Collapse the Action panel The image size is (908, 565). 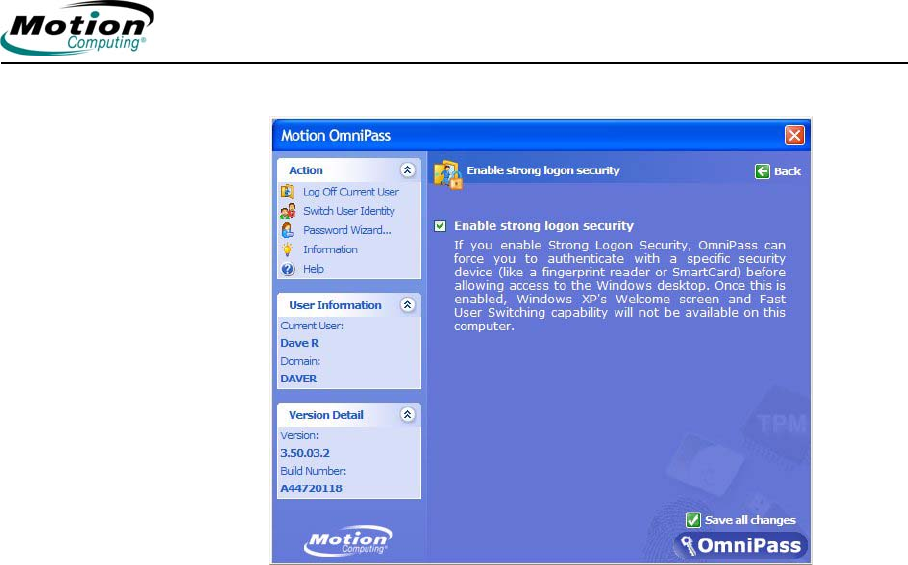tap(407, 170)
